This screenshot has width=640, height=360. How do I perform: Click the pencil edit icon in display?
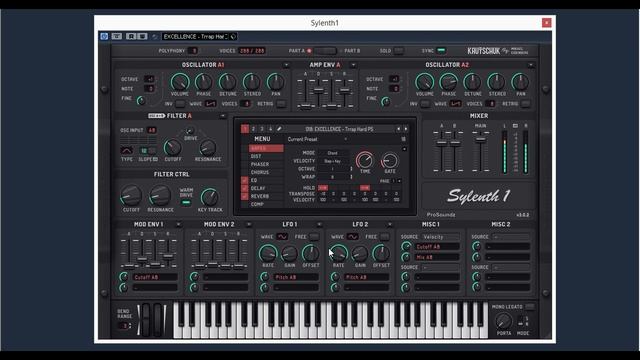point(279,129)
